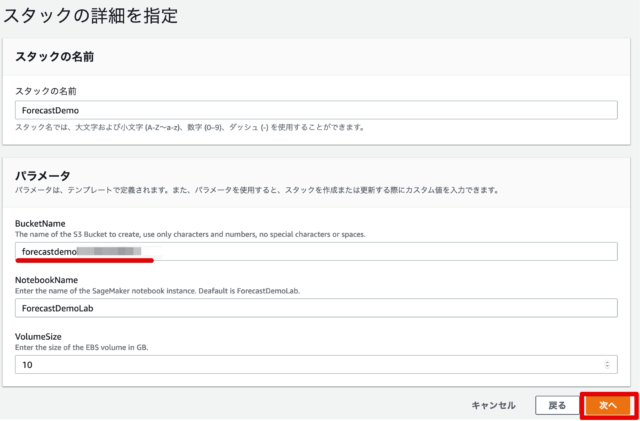The height and width of the screenshot is (421, 640).
Task: Click the orange 次へ button
Action: click(607, 405)
